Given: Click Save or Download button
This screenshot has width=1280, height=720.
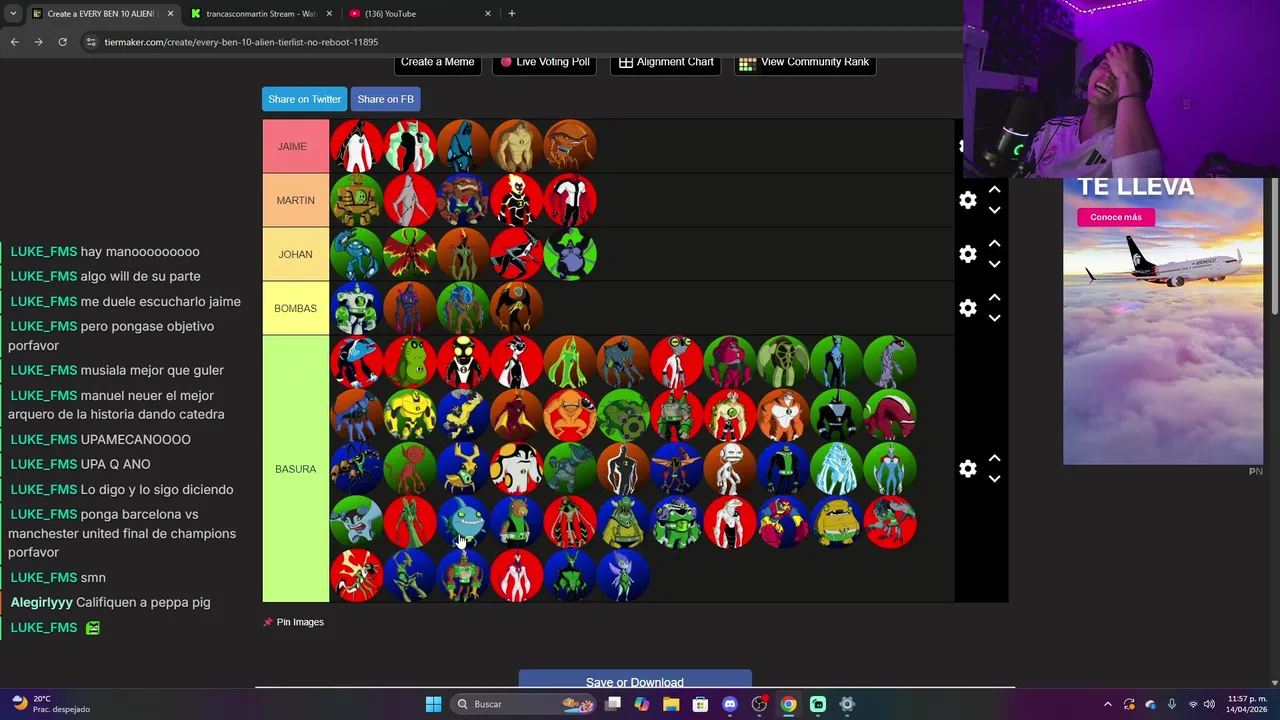Looking at the screenshot, I should coord(635,680).
